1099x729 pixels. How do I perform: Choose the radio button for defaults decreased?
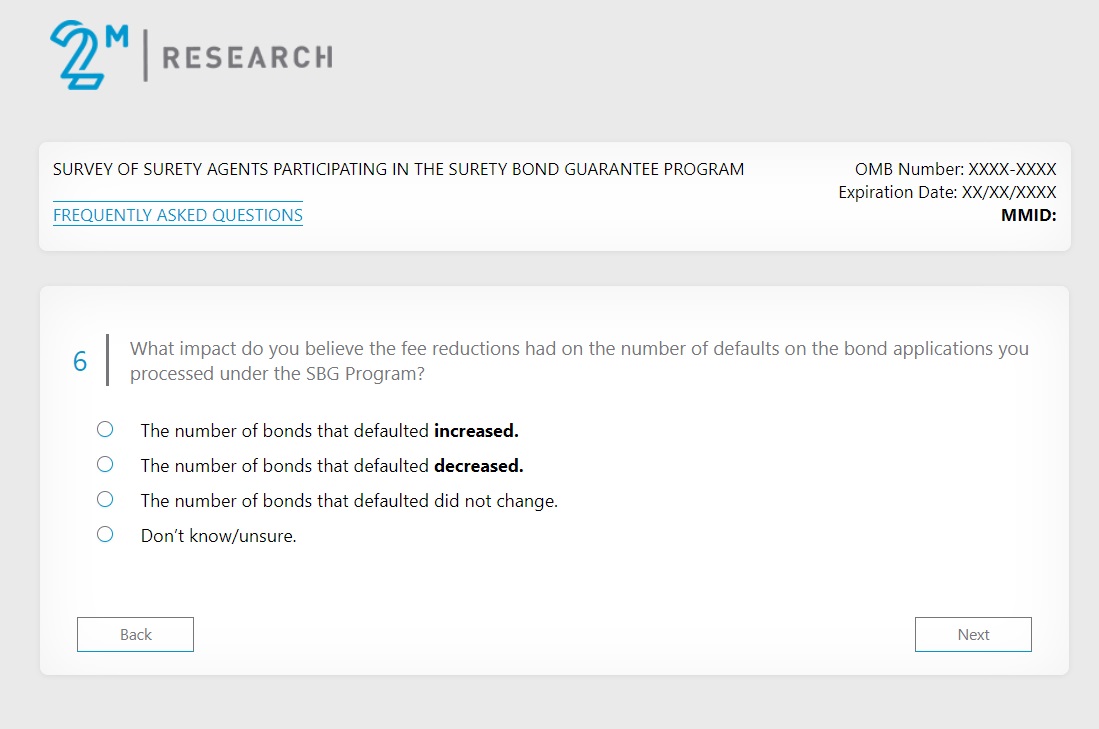click(105, 465)
